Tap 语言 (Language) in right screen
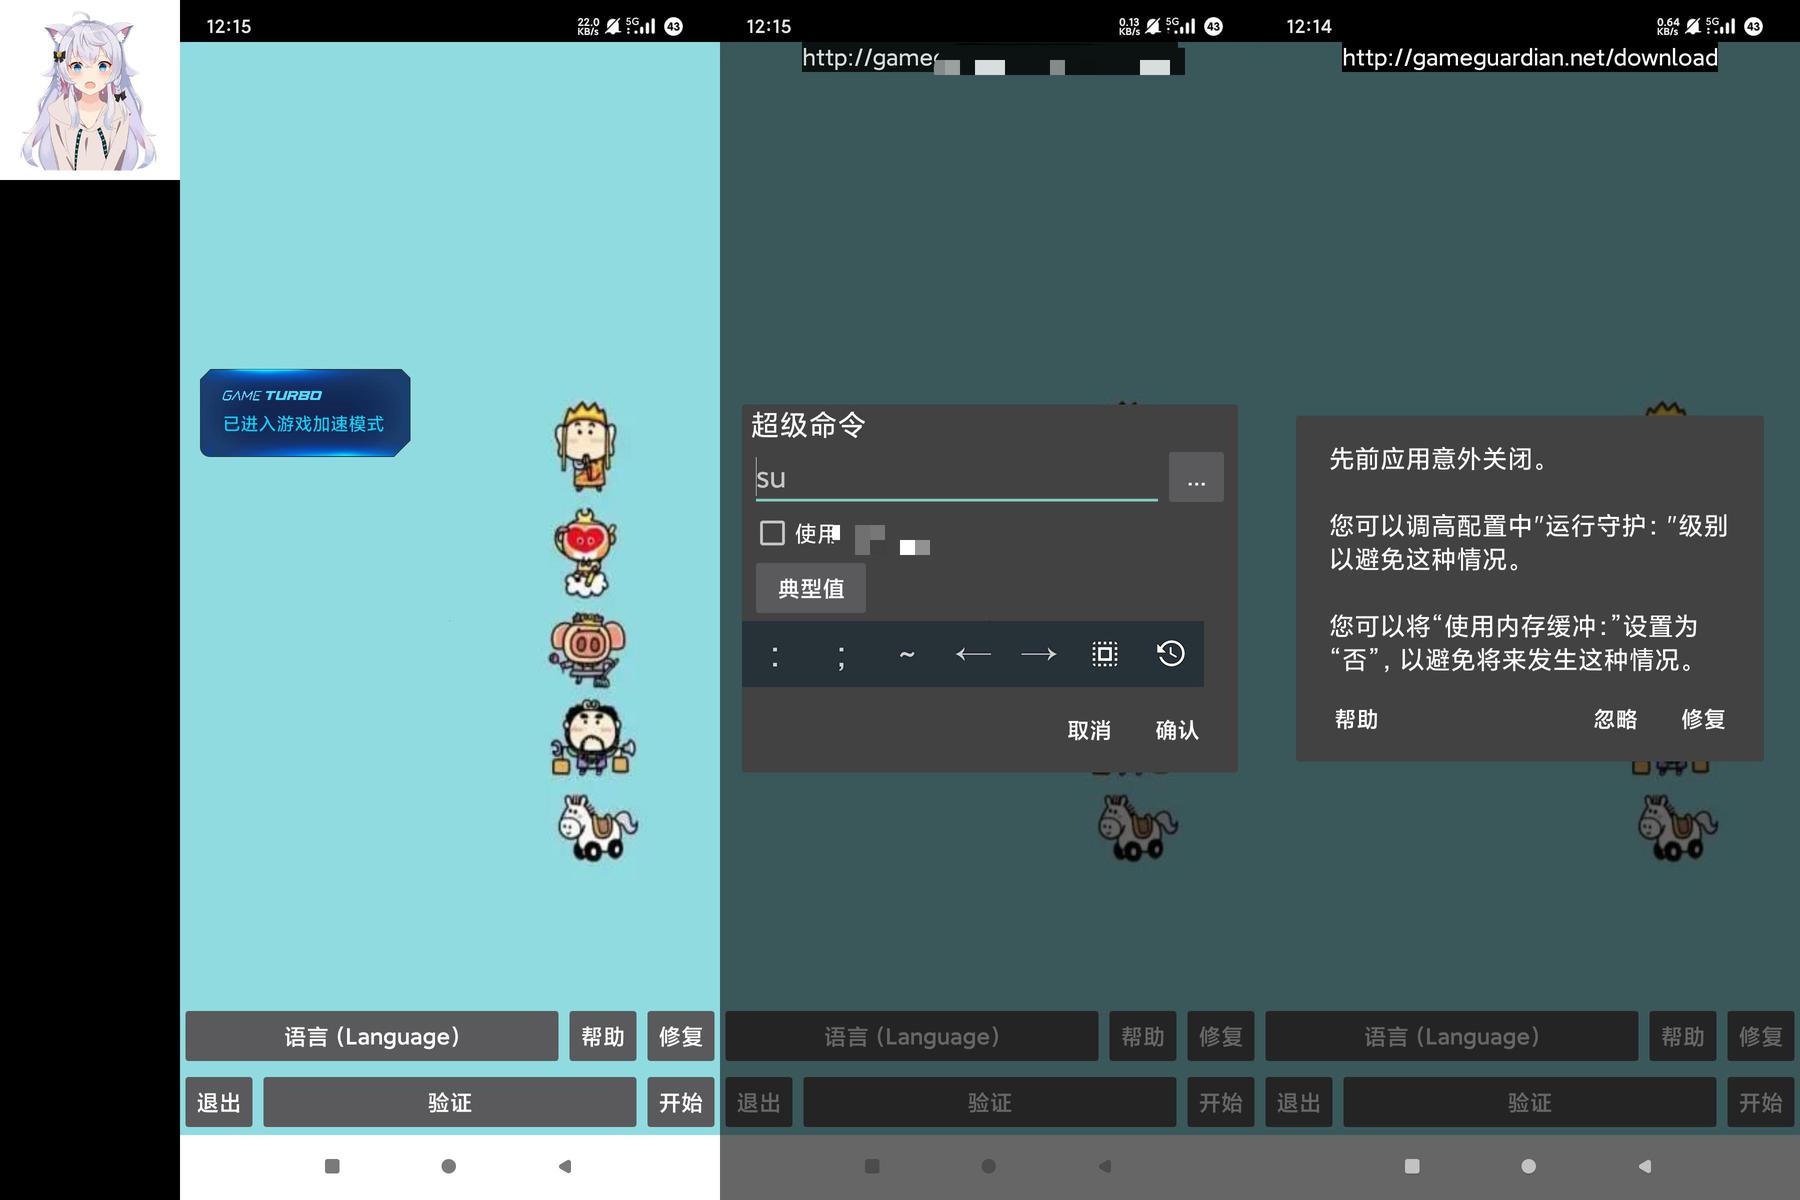This screenshot has width=1800, height=1200. 1452,1037
